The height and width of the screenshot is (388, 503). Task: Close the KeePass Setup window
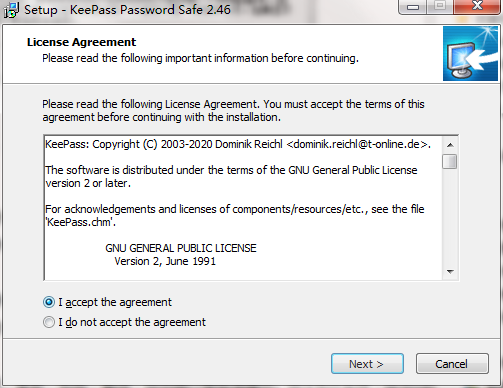pyautogui.click(x=477, y=6)
